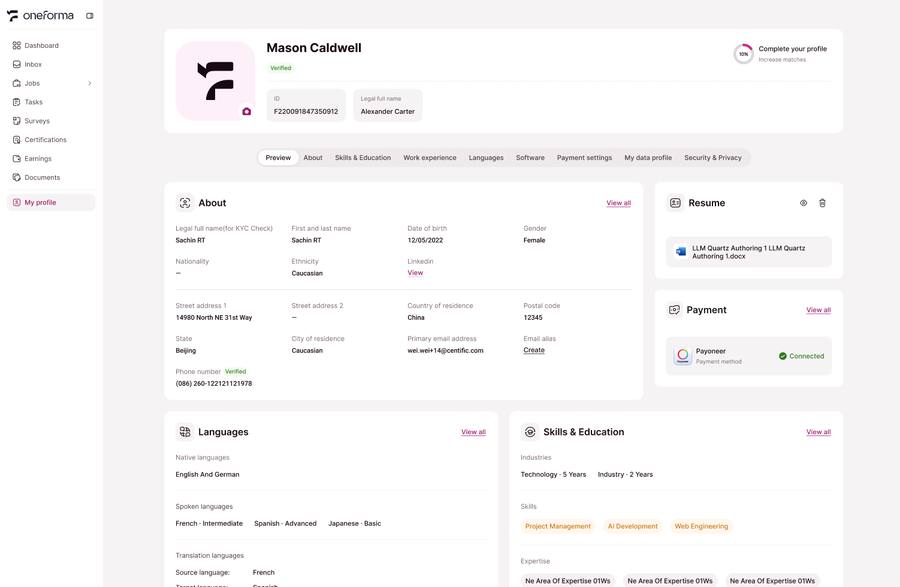Switch to the Skills & Education tab
Image resolution: width=900 pixels, height=587 pixels.
pos(363,158)
